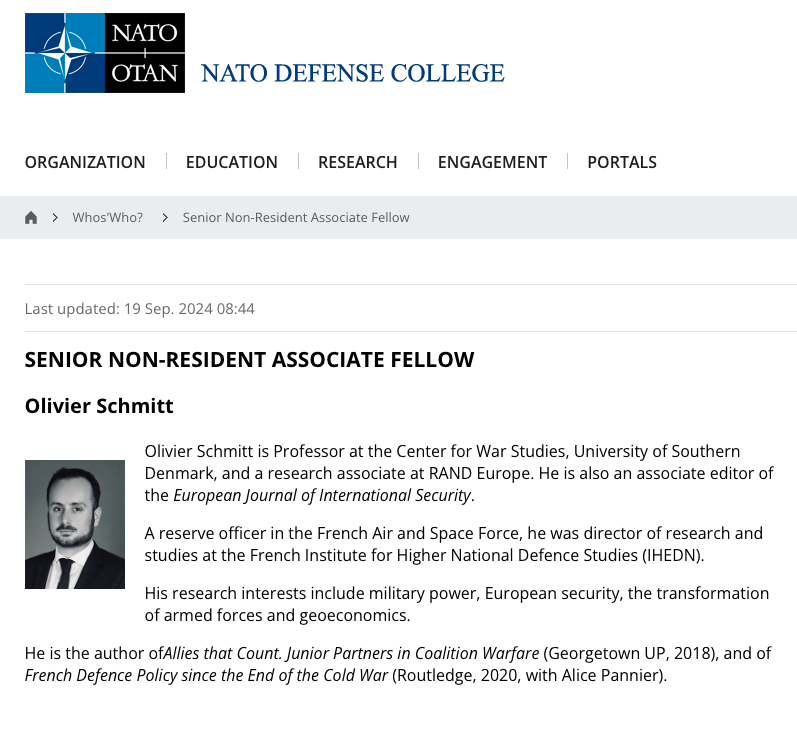
Task: Click Olivier Schmitt's portrait photo
Action: click(75, 525)
